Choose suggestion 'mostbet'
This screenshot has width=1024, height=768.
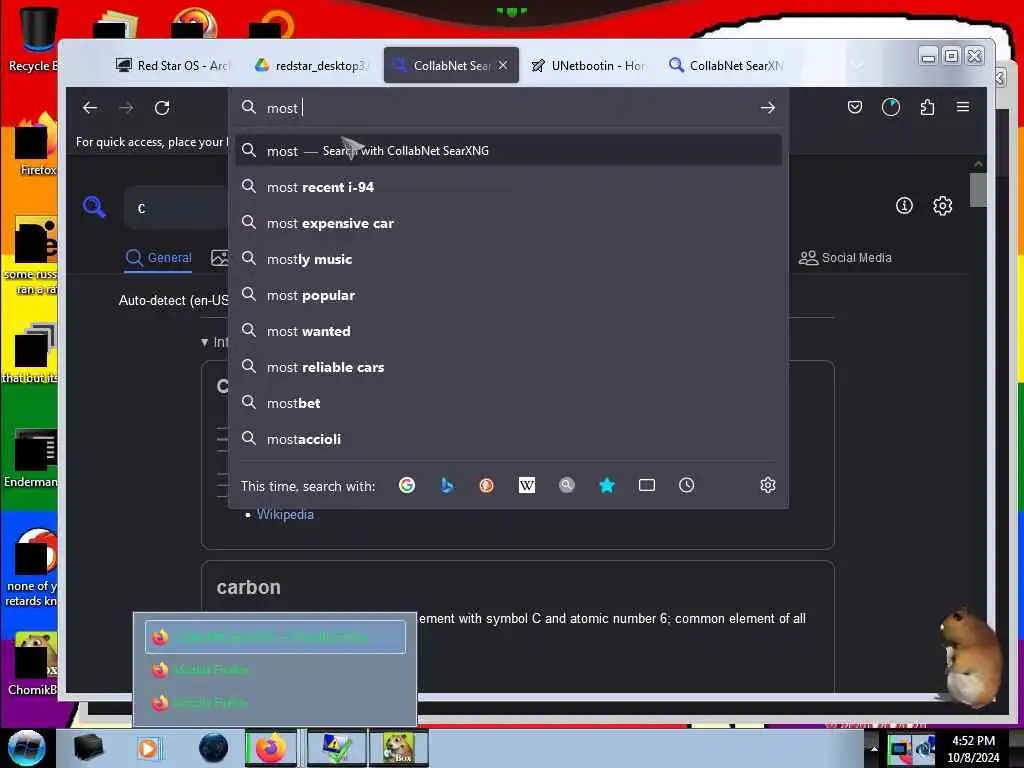508,403
